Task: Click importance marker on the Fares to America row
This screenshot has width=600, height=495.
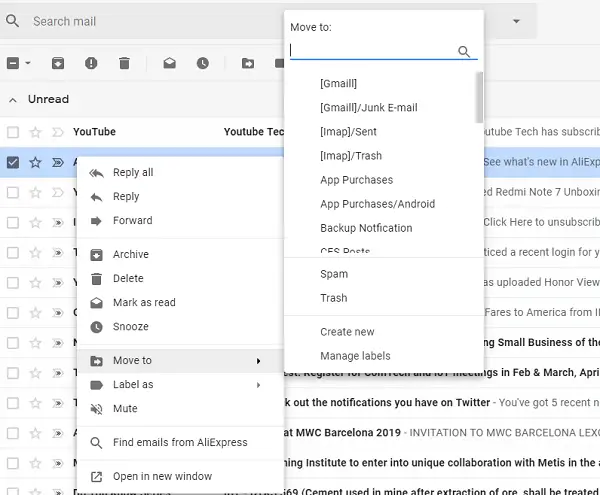Action: (x=58, y=313)
